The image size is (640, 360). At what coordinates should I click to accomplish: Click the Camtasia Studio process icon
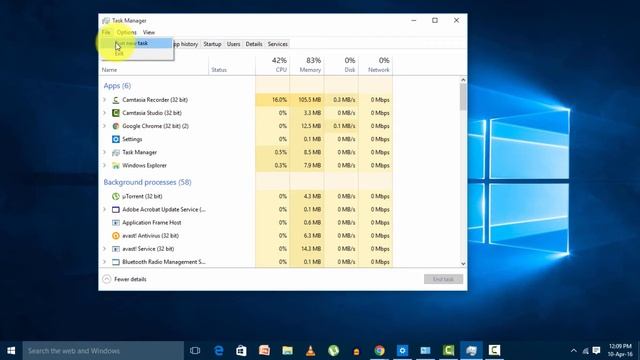coord(116,113)
